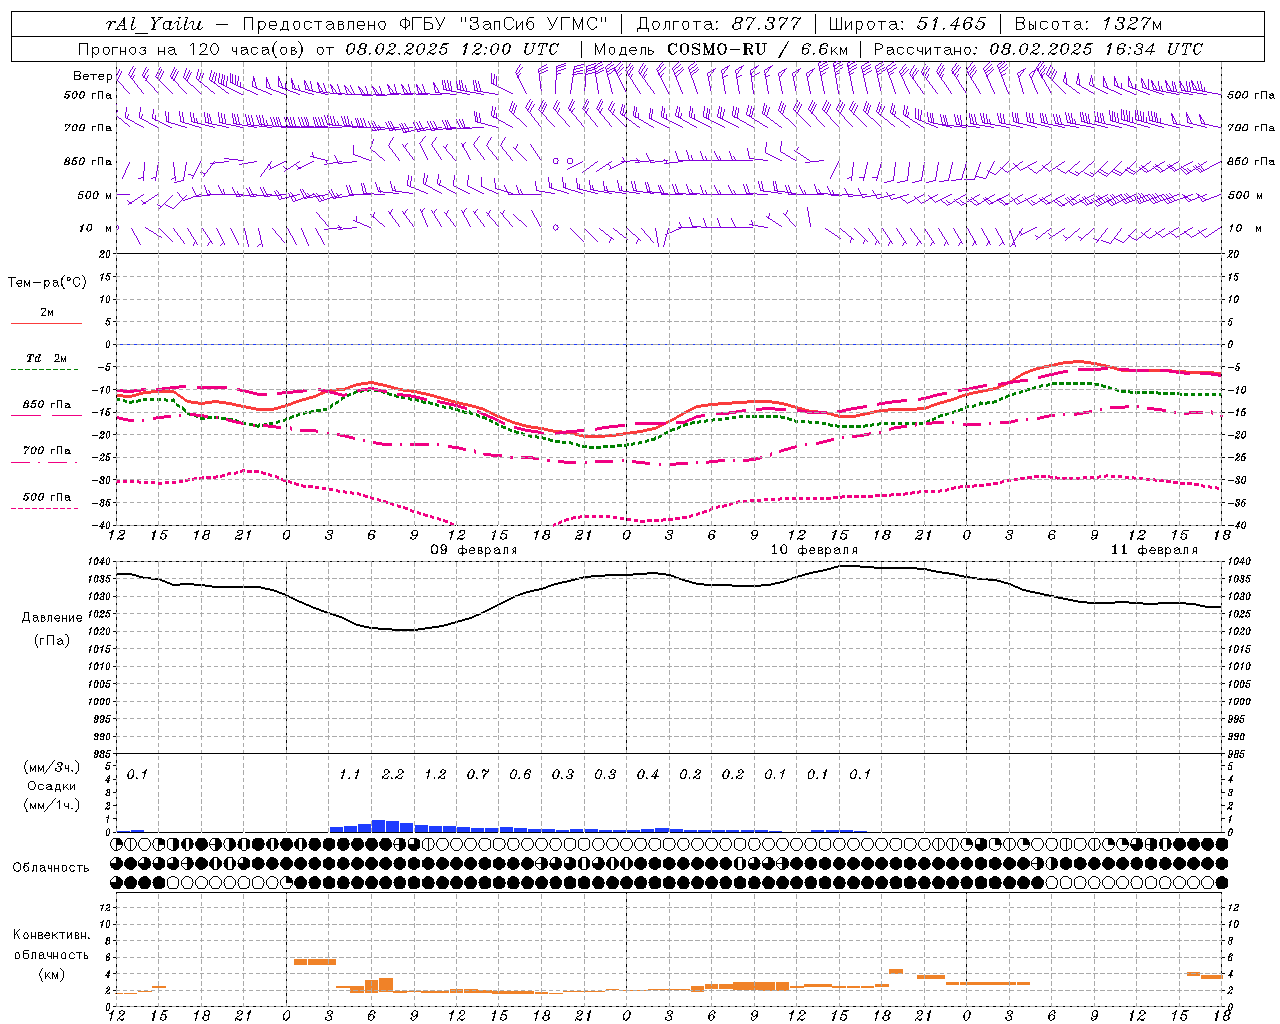Click the 10 февраля date label
The height and width of the screenshot is (1024, 1280).
pyautogui.click(x=814, y=550)
